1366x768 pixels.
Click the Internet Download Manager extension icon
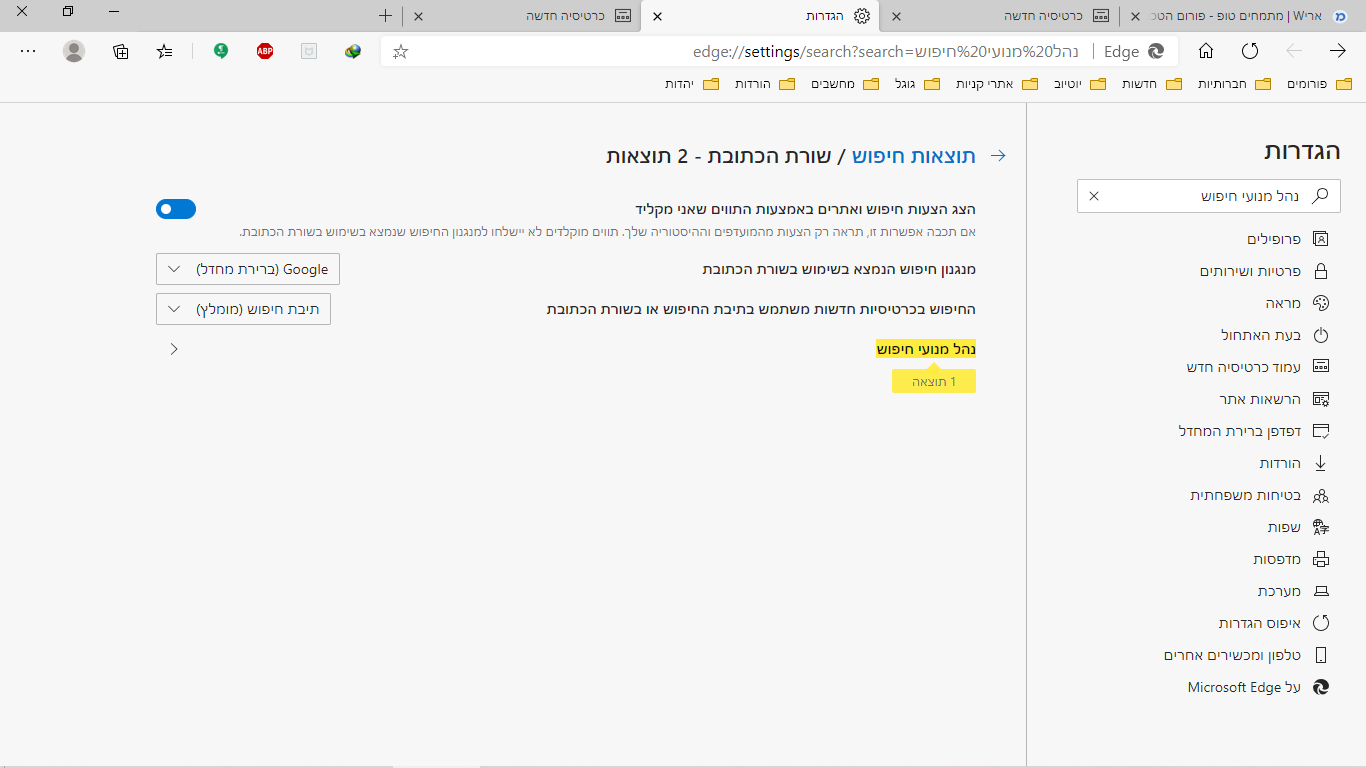(x=353, y=51)
